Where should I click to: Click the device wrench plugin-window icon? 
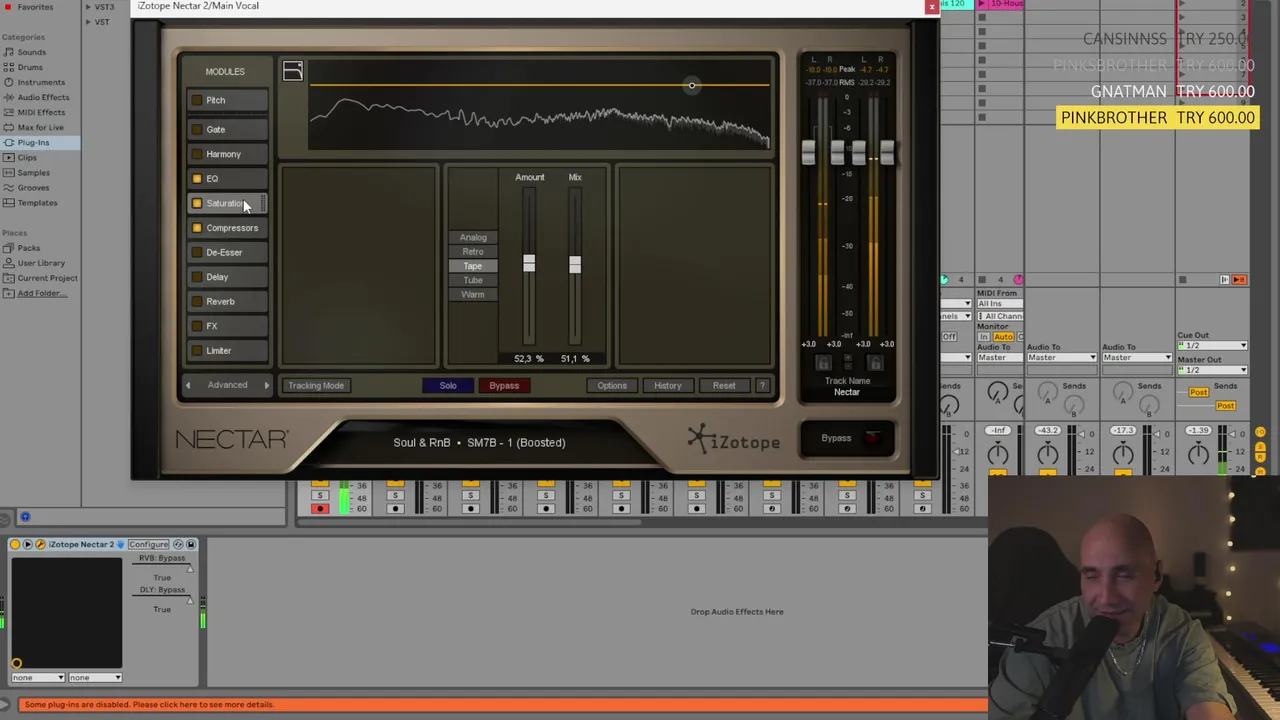click(40, 544)
